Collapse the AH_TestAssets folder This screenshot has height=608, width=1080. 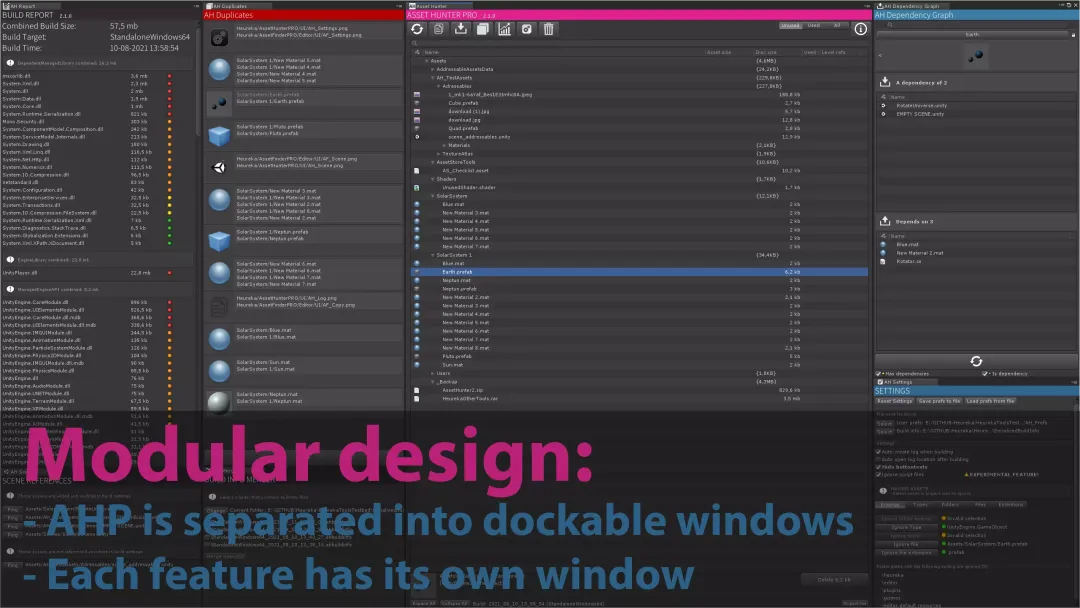(x=433, y=78)
